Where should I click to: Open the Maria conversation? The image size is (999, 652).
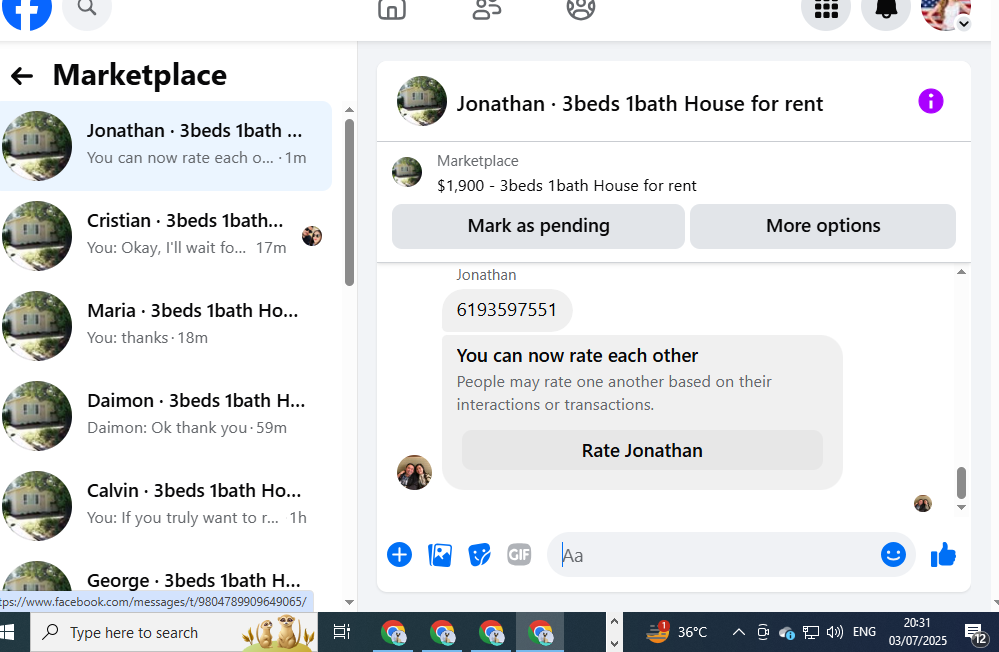coord(166,326)
